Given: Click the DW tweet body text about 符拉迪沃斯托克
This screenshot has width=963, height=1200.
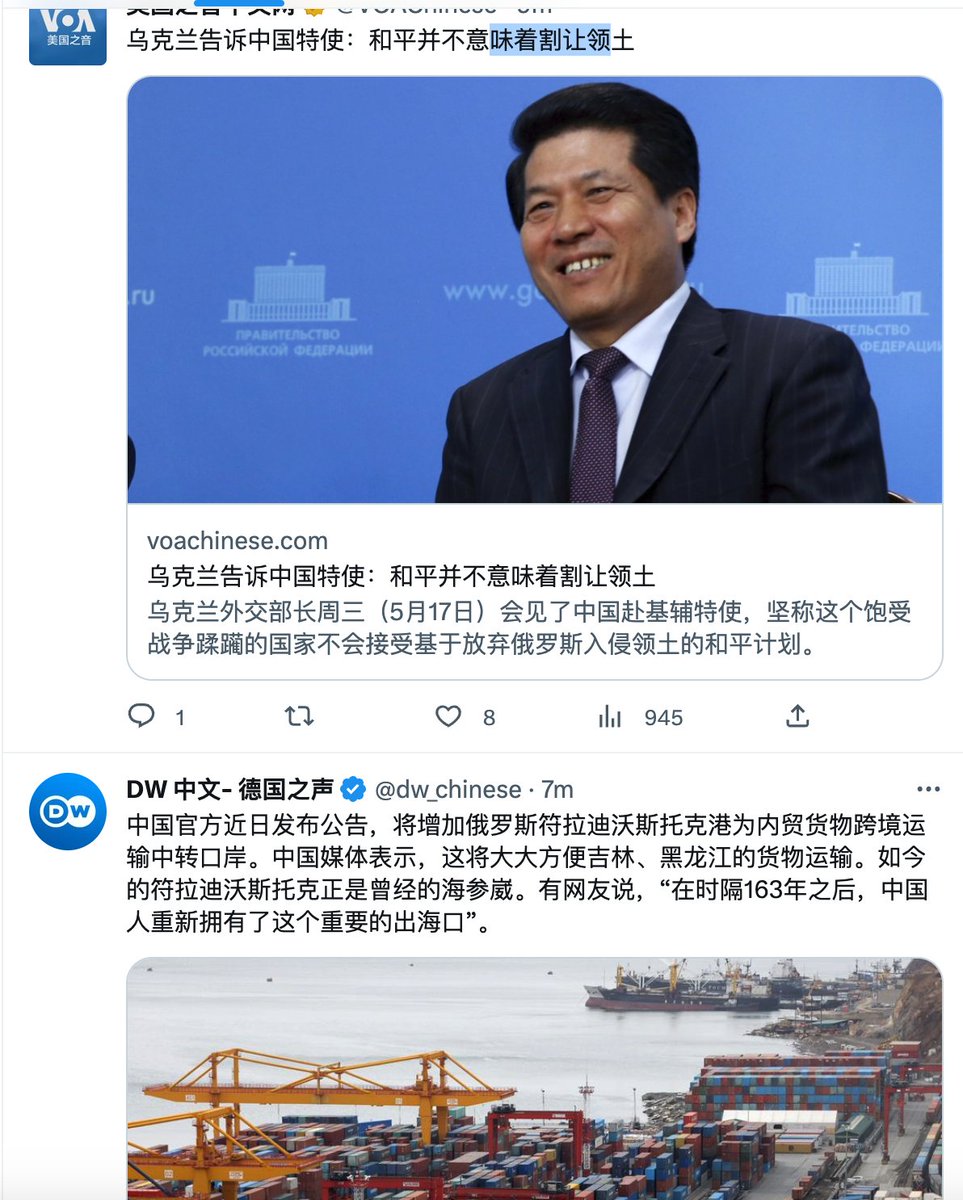Looking at the screenshot, I should pyautogui.click(x=527, y=873).
